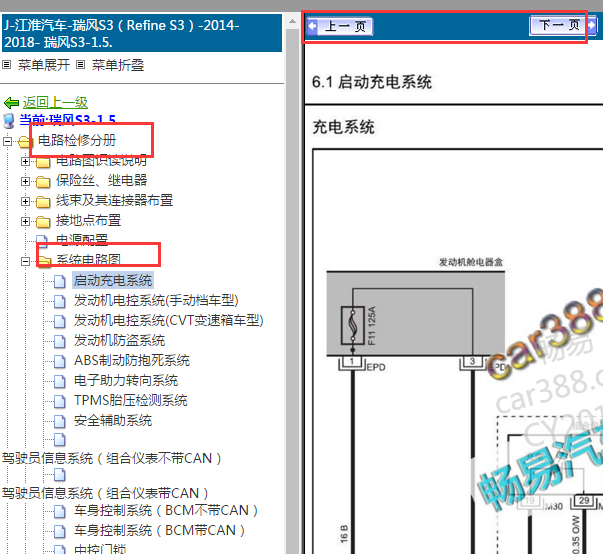Click page icon beside 发动机电控系统(CVT变速箱车型)
Viewport: 603px width, 554px height.
click(x=60, y=321)
